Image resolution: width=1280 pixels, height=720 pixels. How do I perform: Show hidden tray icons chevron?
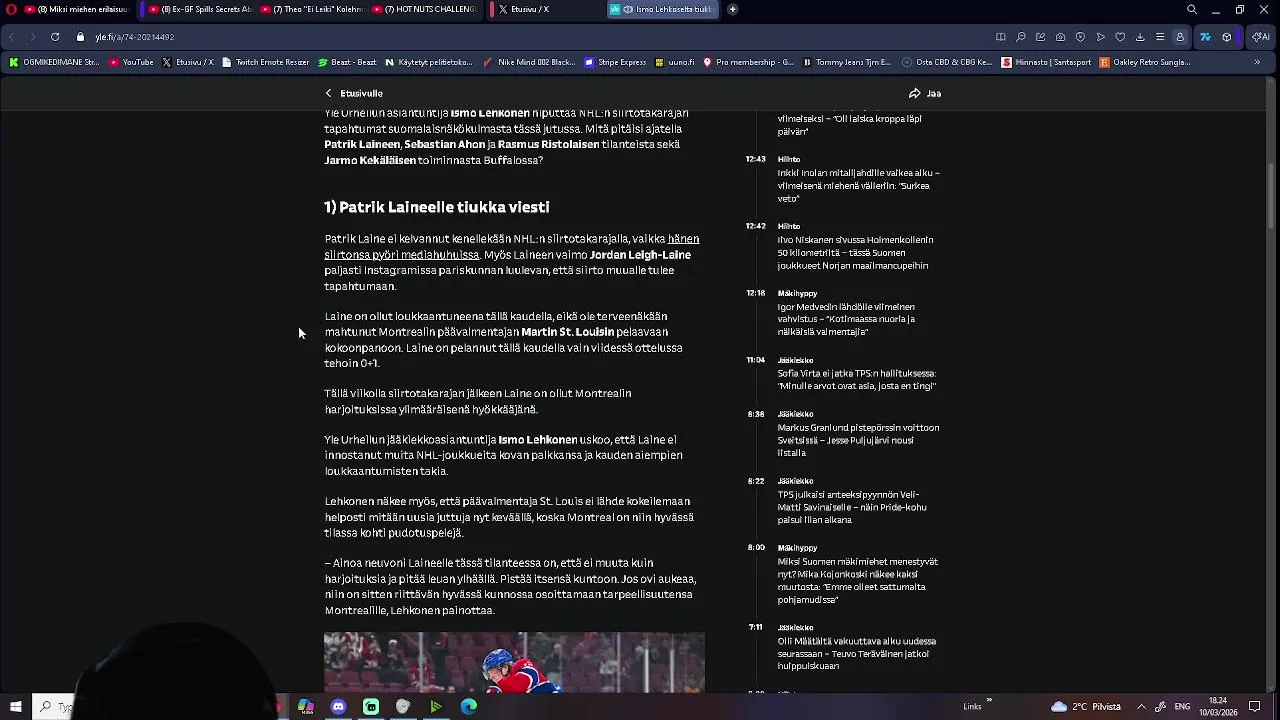point(1141,707)
